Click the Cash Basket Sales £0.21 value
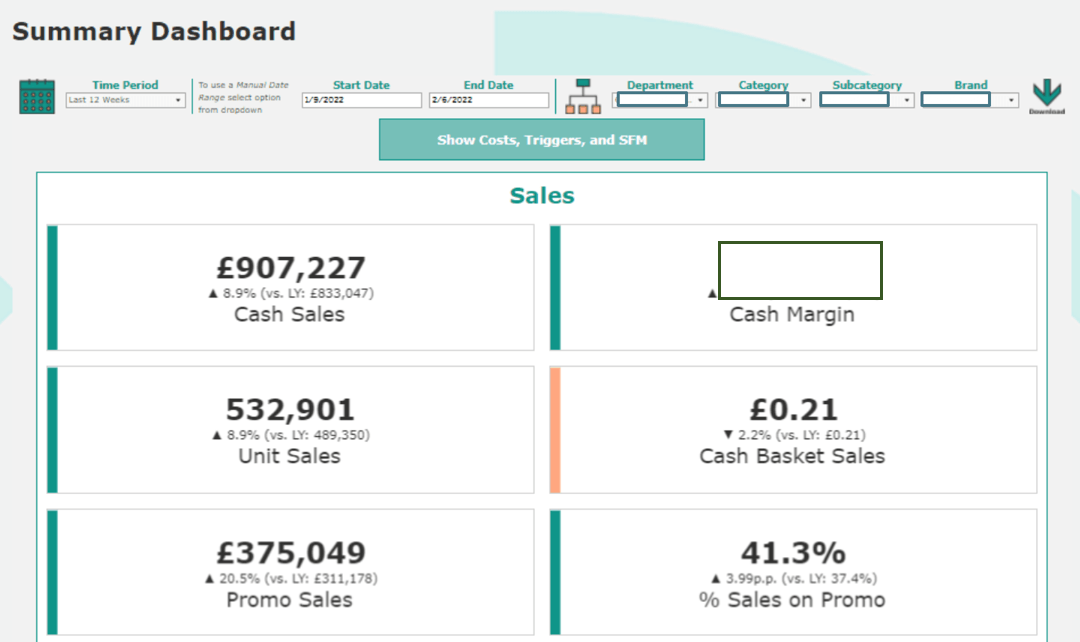 (793, 410)
